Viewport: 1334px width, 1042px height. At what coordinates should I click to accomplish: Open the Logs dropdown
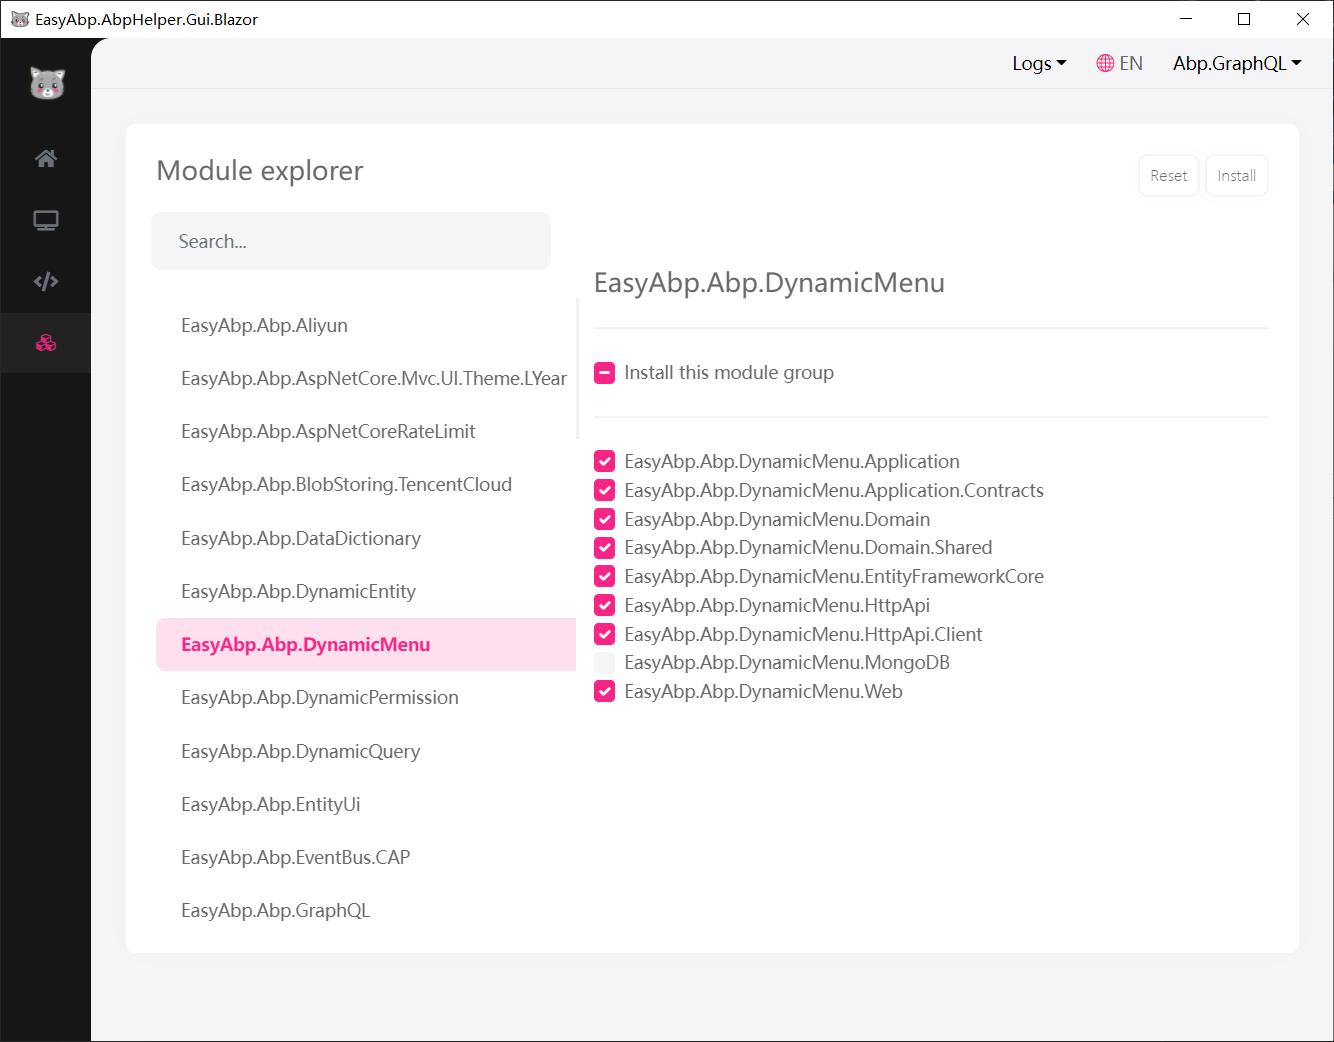(x=1039, y=63)
